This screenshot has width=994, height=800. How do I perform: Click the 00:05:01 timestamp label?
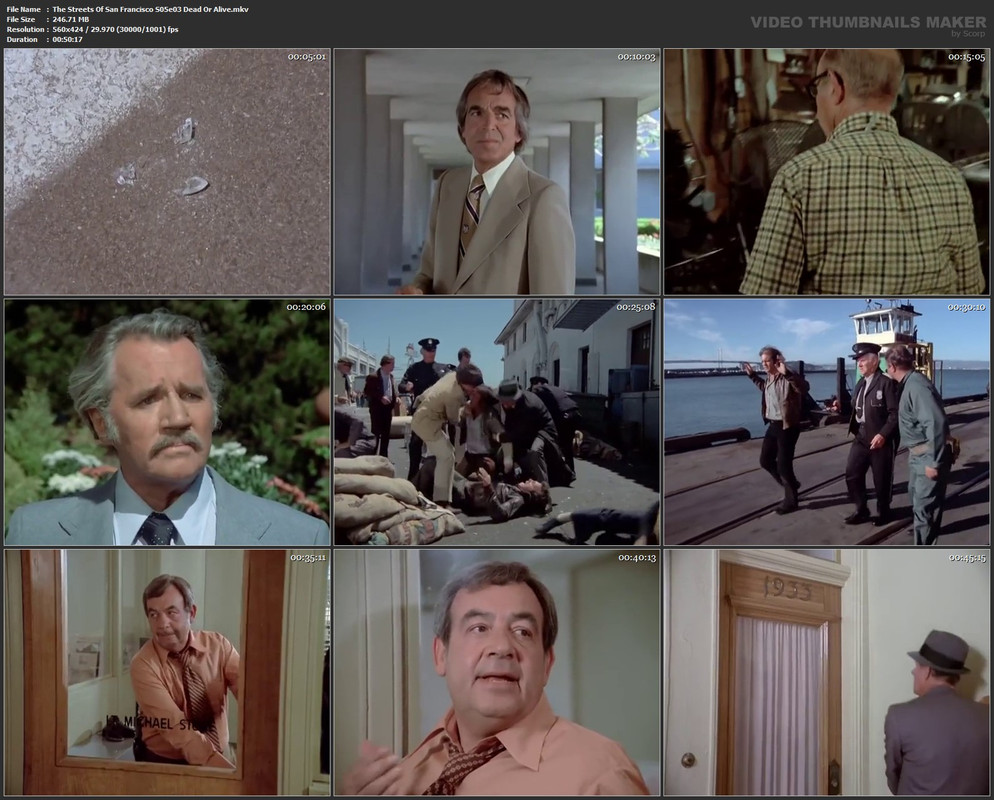click(x=307, y=56)
